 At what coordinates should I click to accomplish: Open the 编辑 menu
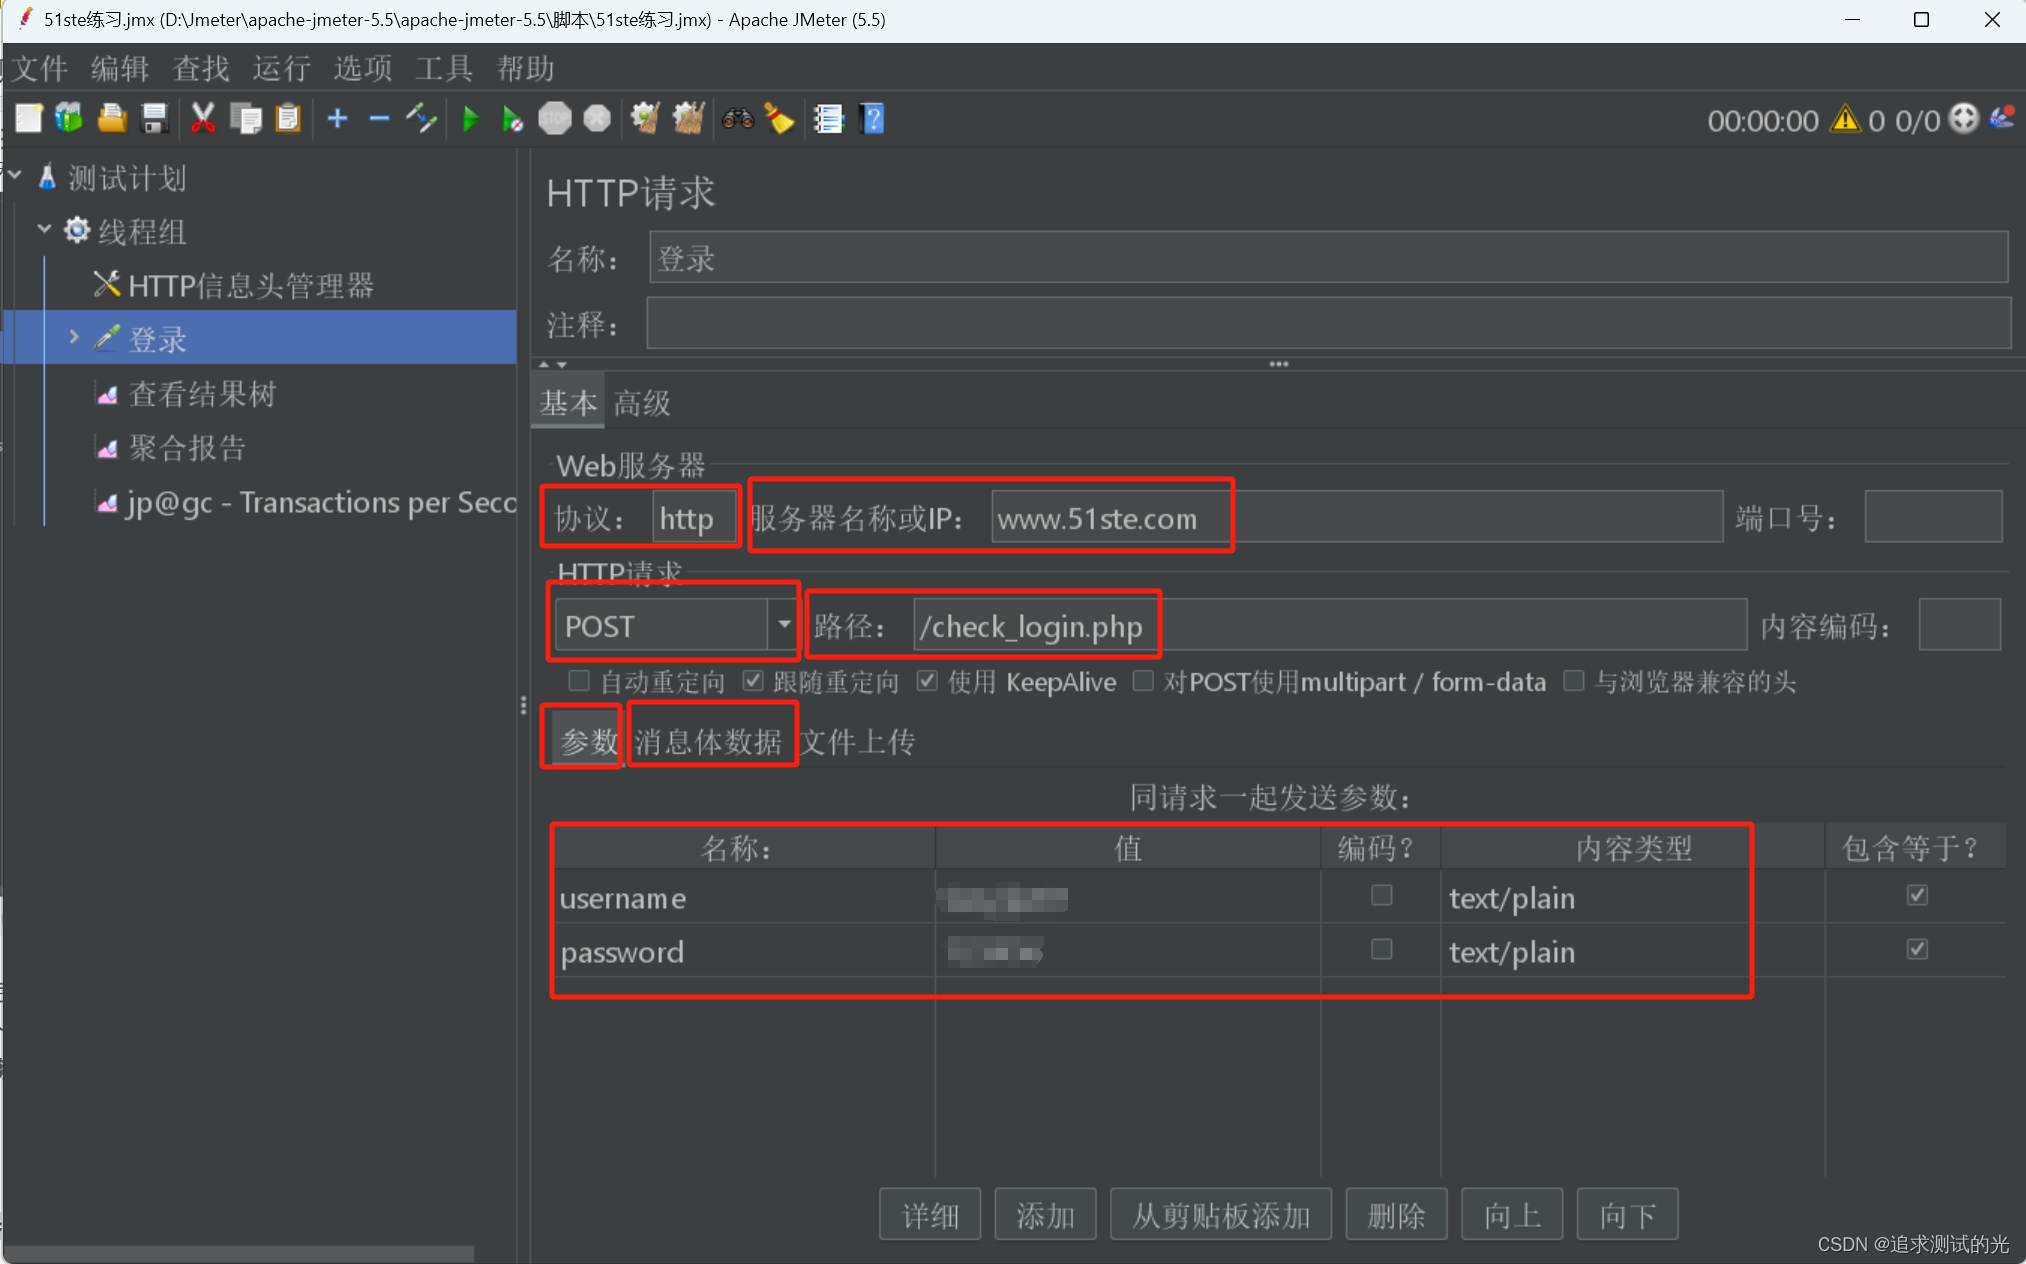[x=120, y=68]
